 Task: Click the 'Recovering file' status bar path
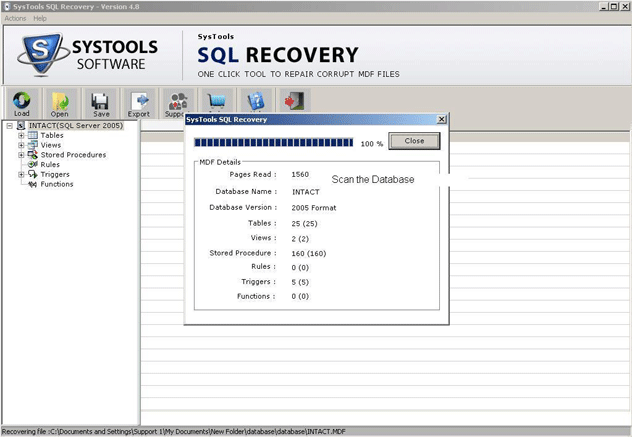(x=174, y=431)
